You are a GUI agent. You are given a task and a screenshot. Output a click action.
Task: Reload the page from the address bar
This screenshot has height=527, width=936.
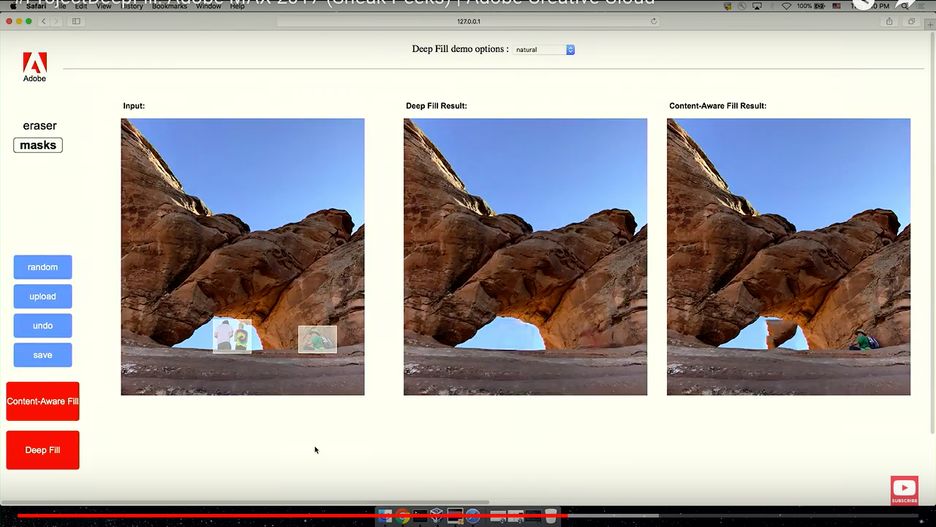pyautogui.click(x=654, y=21)
